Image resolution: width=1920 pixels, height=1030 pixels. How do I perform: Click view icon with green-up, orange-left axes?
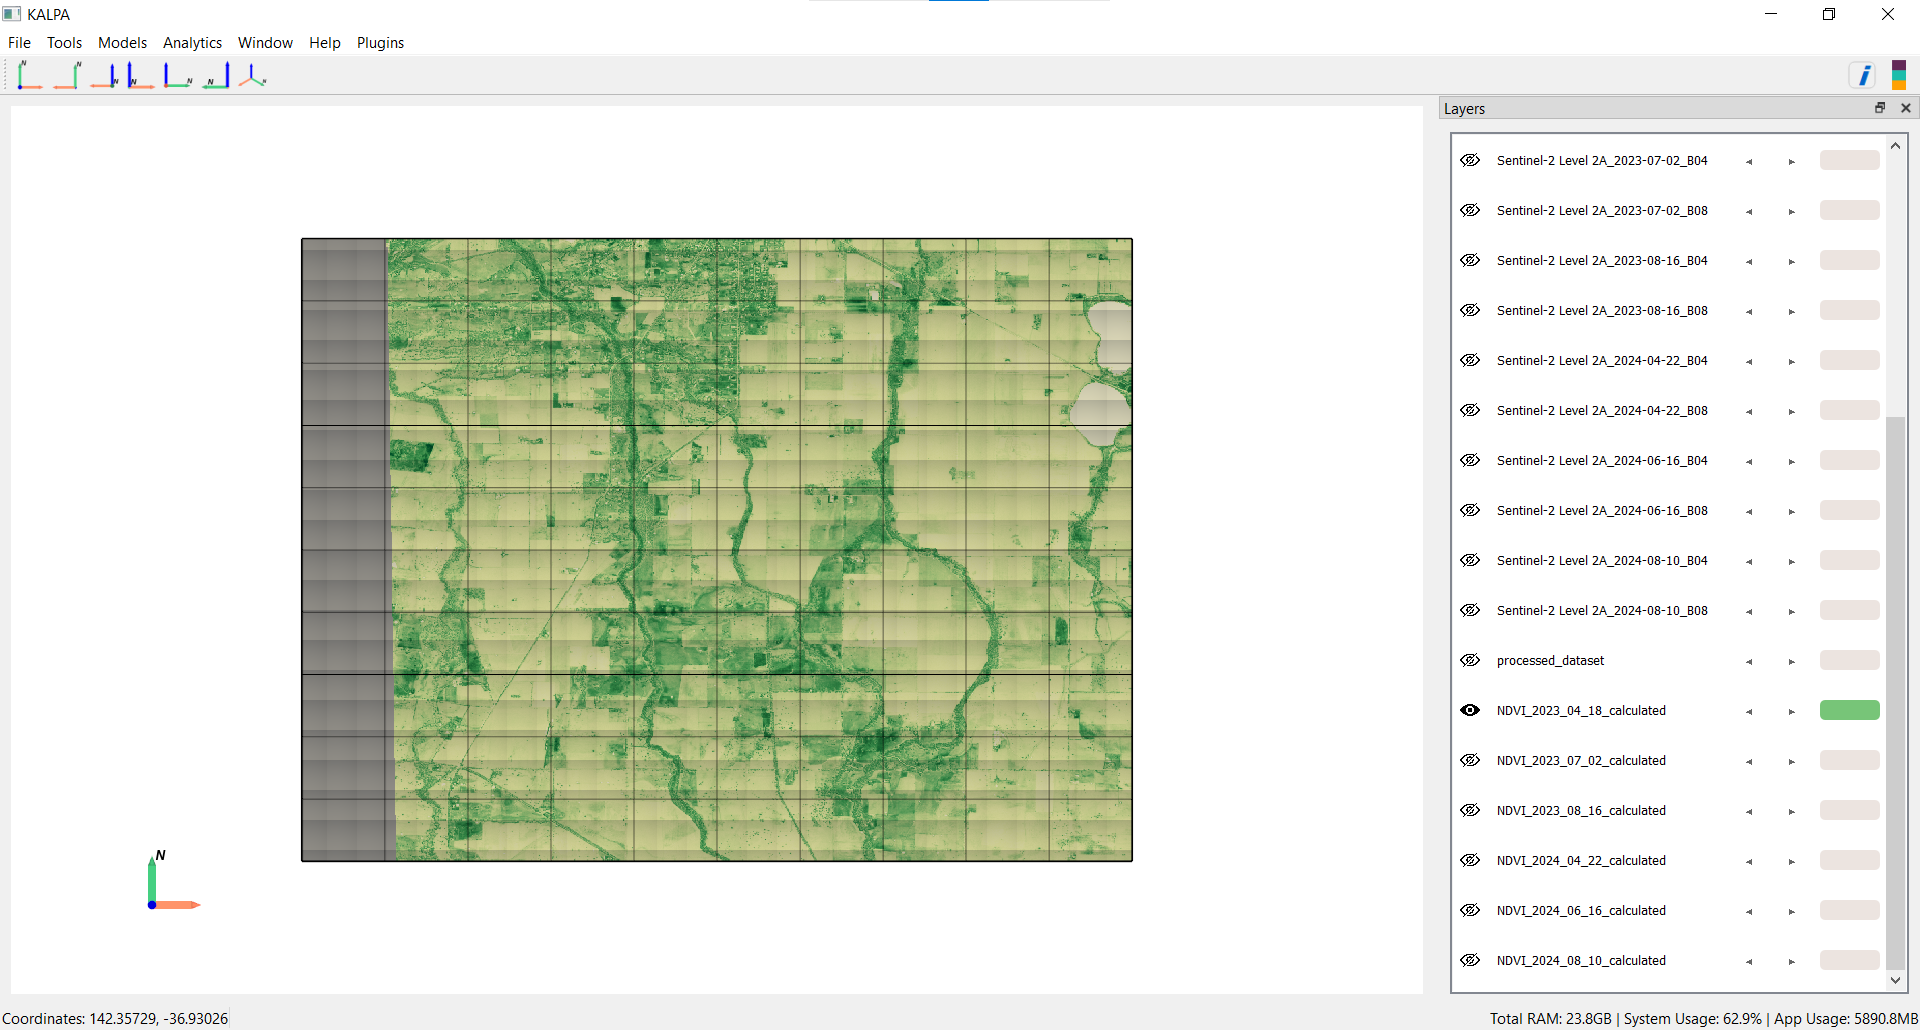click(67, 76)
